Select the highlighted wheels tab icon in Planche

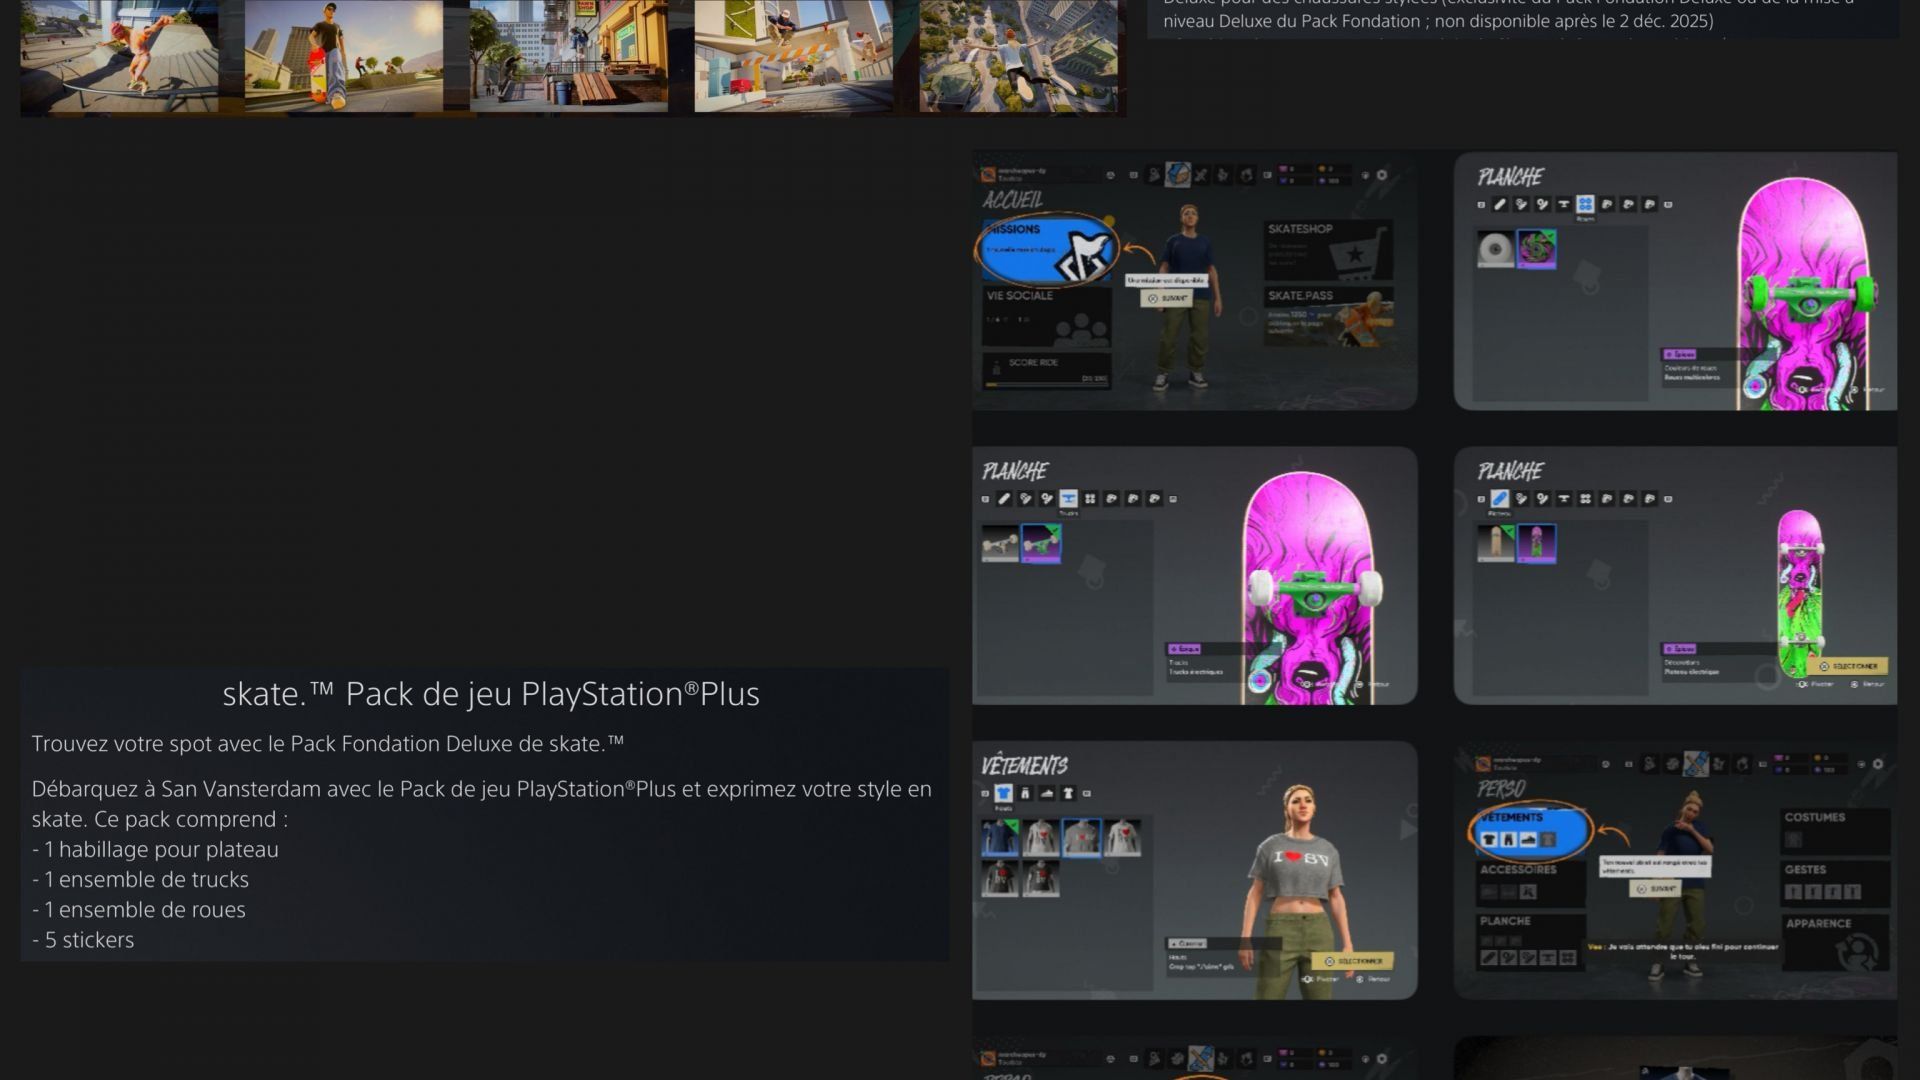tap(1585, 204)
